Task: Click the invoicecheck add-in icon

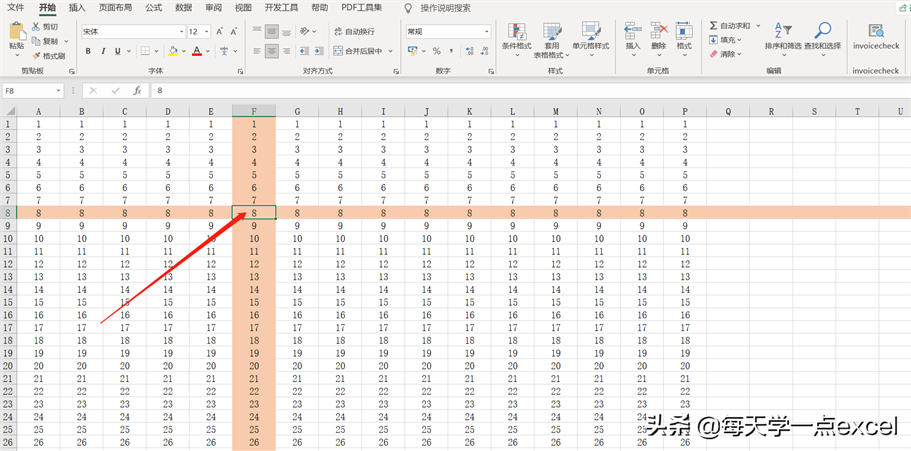Action: point(876,32)
